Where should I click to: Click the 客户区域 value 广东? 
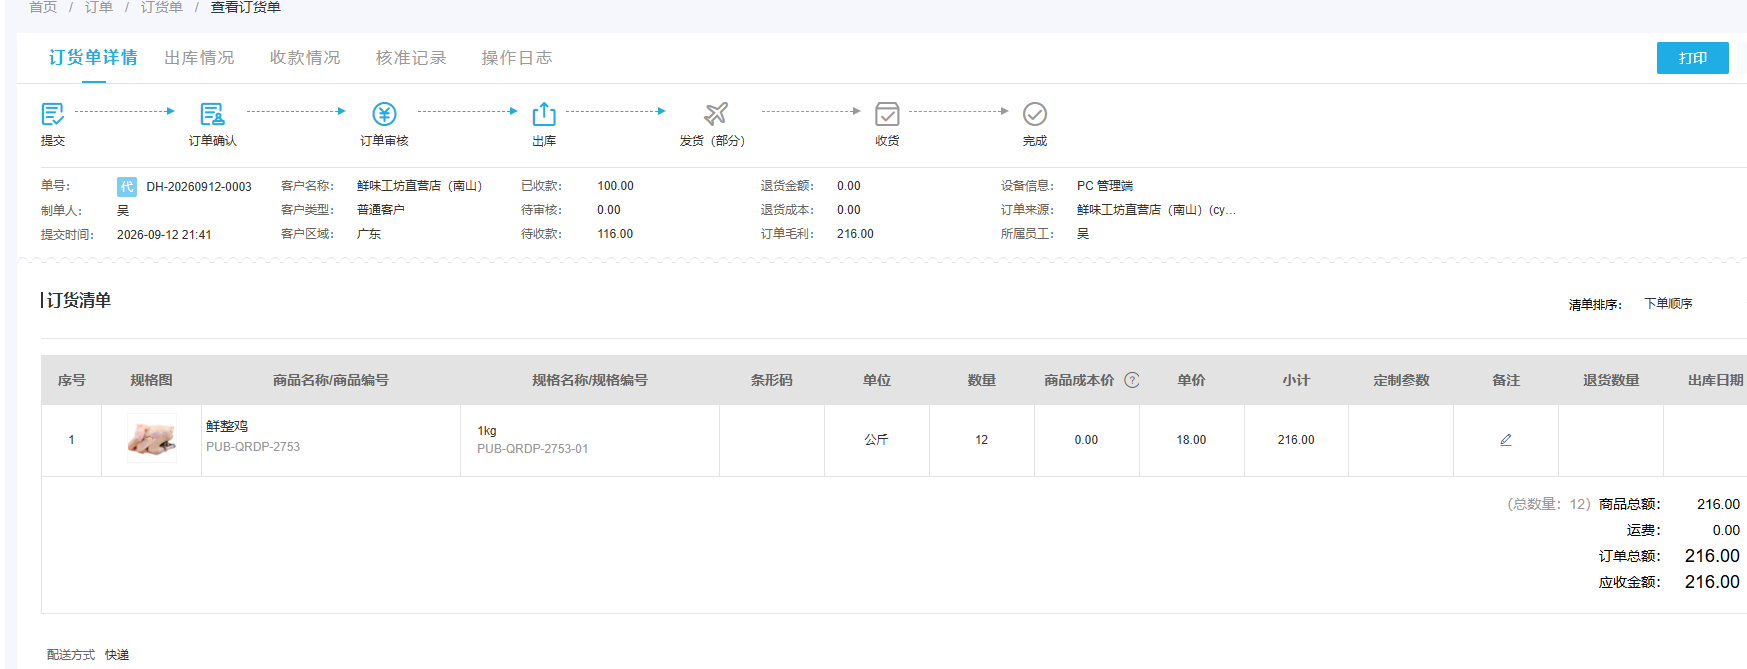click(x=369, y=234)
